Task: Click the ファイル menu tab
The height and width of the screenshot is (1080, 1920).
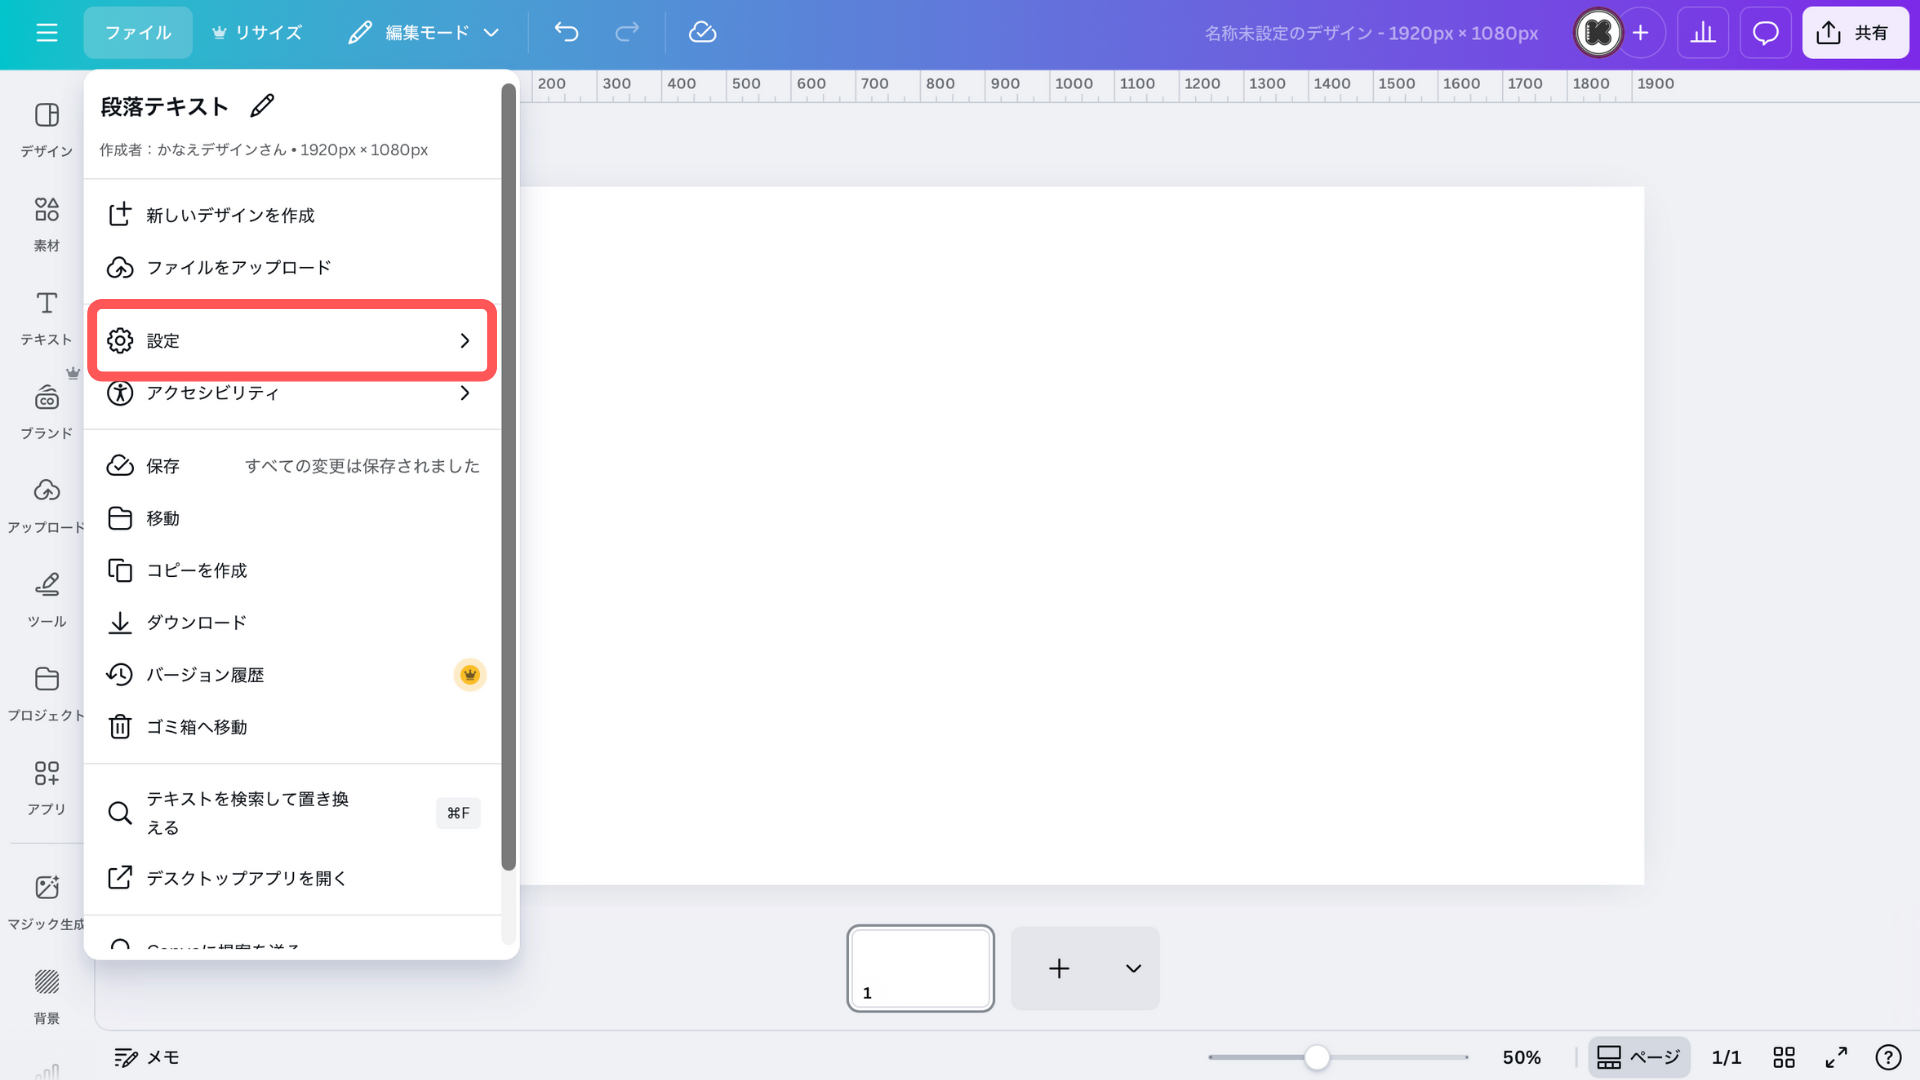Action: coord(138,33)
